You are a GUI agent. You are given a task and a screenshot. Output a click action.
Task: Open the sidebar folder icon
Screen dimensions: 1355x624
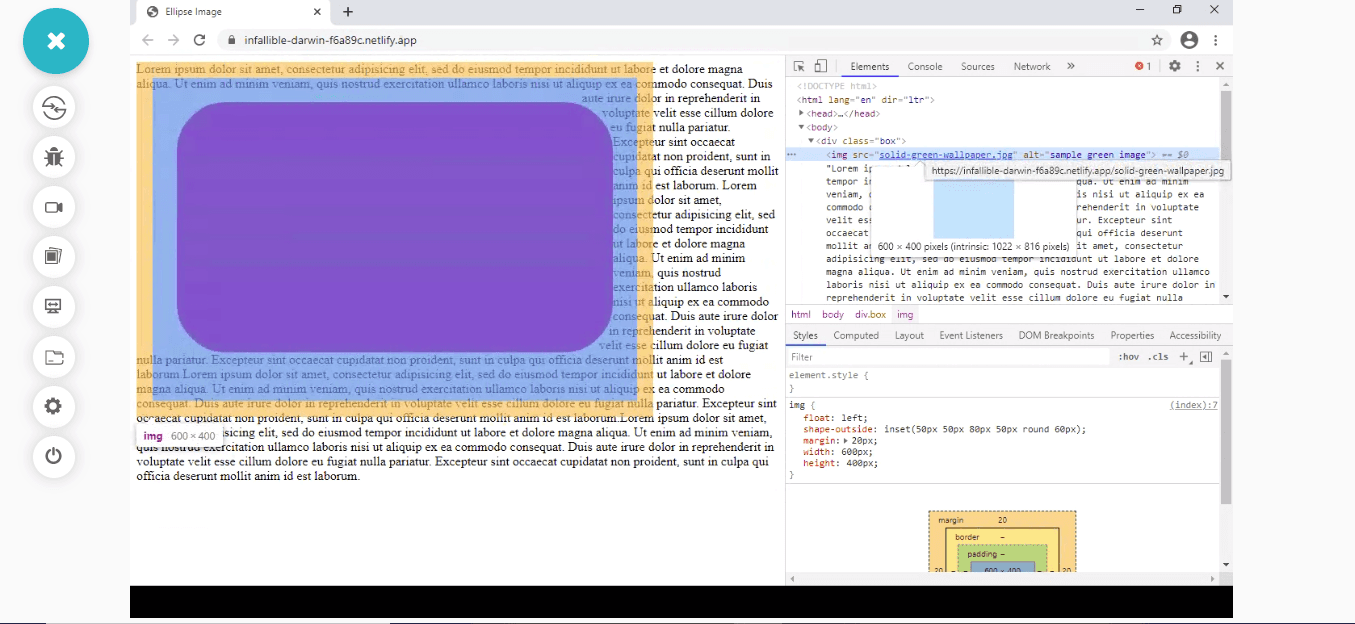point(54,356)
